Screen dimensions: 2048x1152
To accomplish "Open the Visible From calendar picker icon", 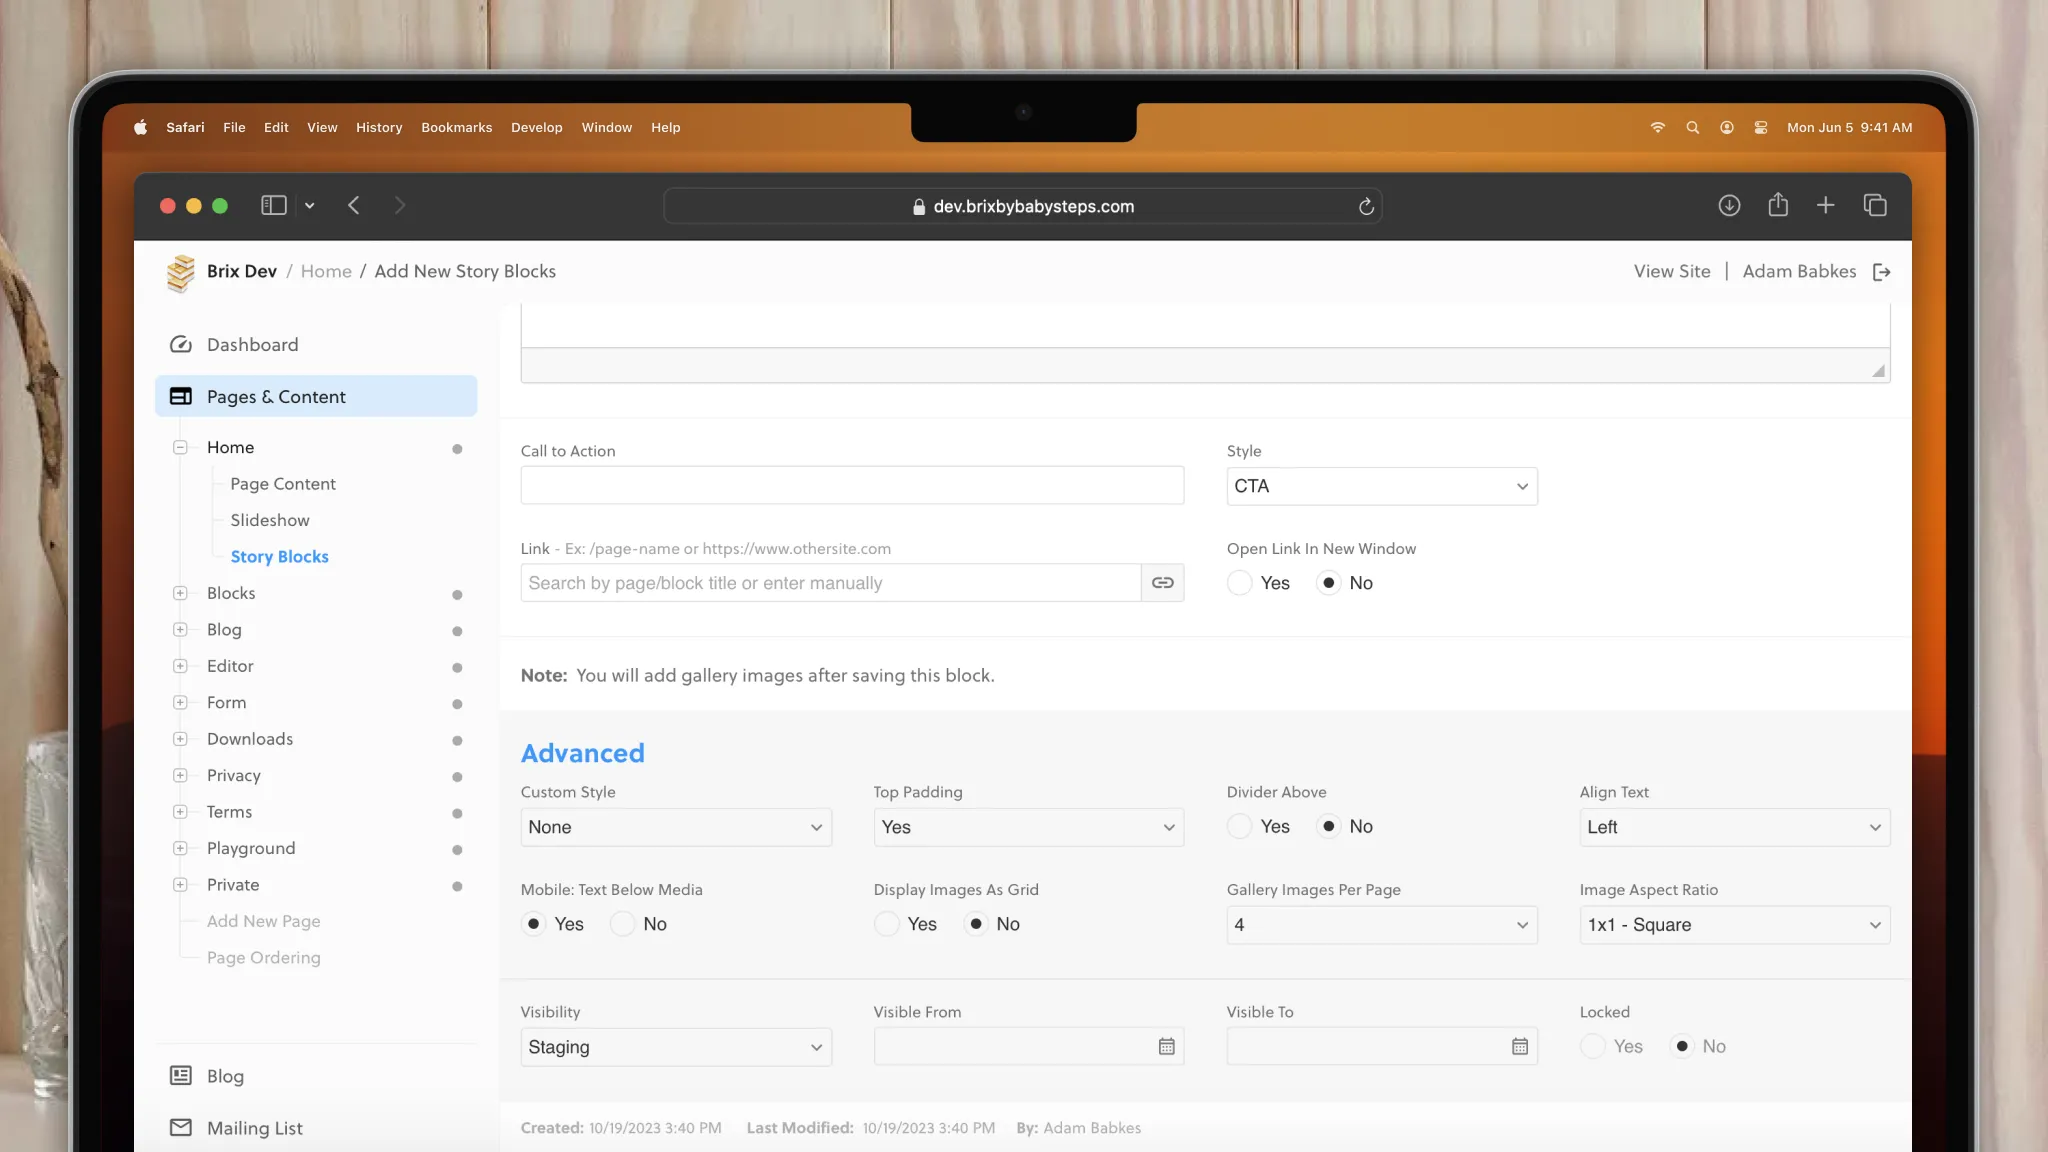I will click(x=1166, y=1046).
